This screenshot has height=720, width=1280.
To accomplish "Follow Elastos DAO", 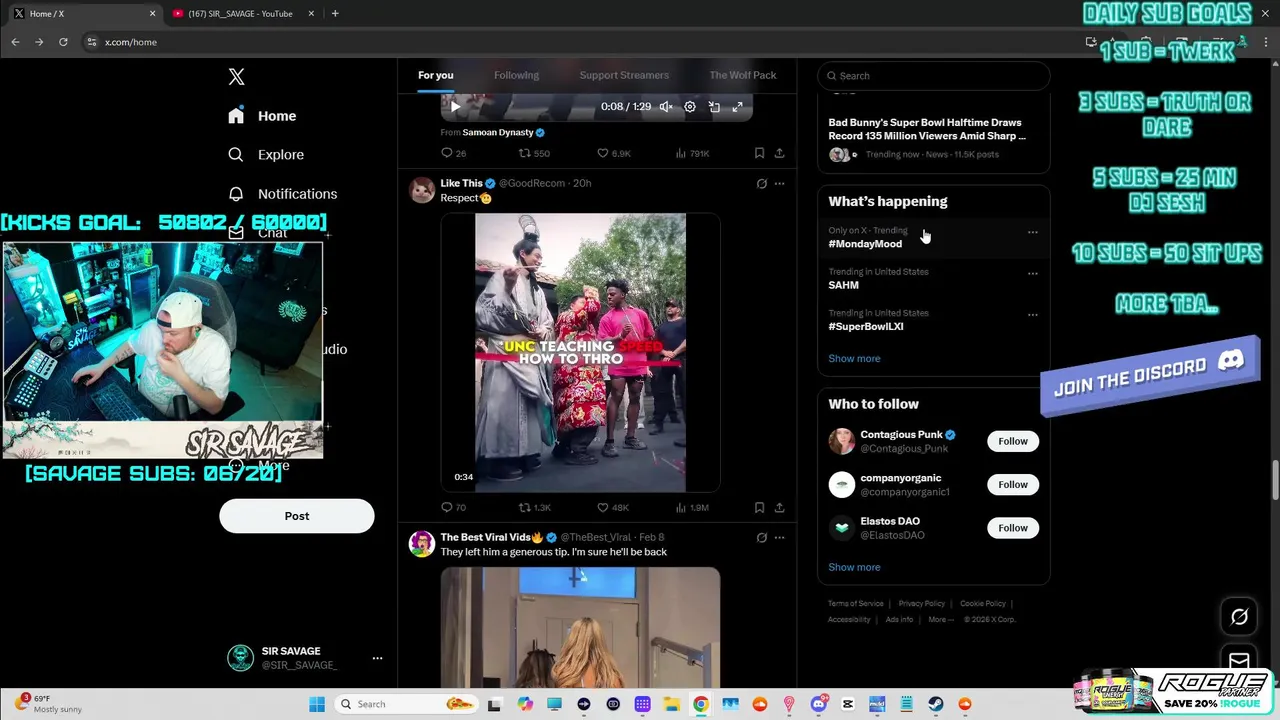I will [x=1012, y=527].
